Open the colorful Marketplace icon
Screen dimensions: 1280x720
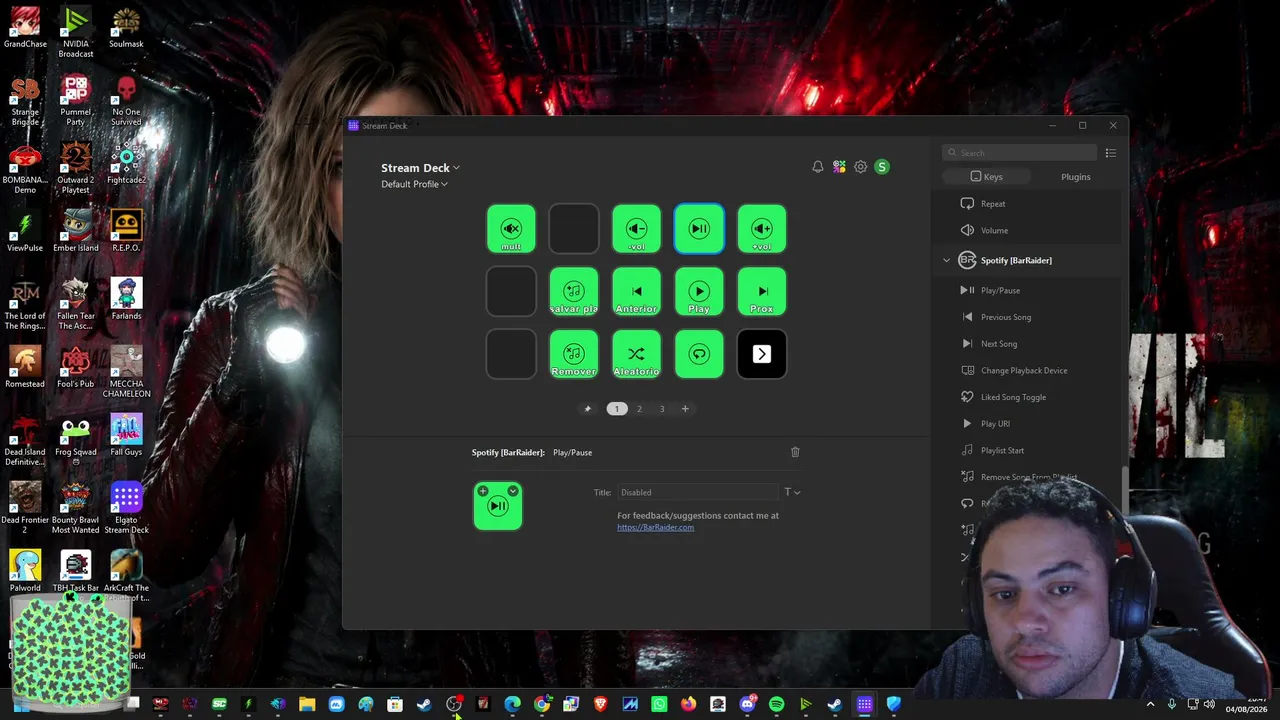[x=839, y=167]
